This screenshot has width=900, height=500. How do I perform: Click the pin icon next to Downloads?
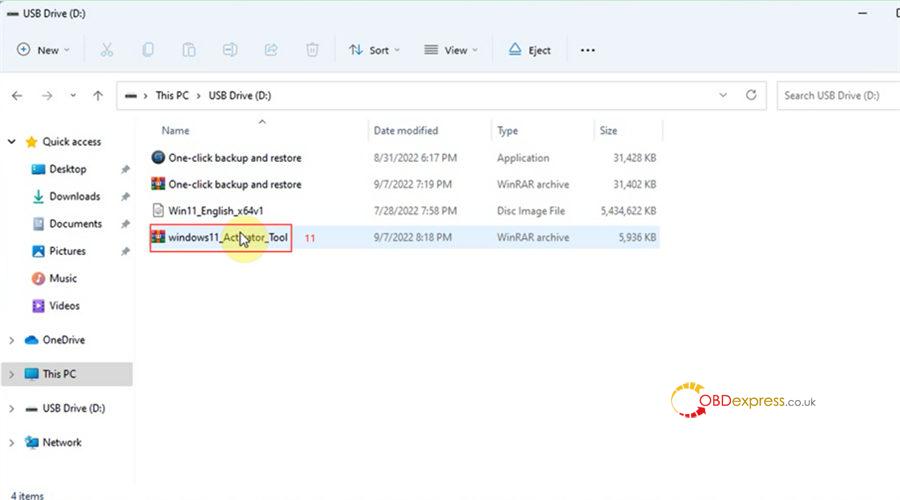coord(125,196)
